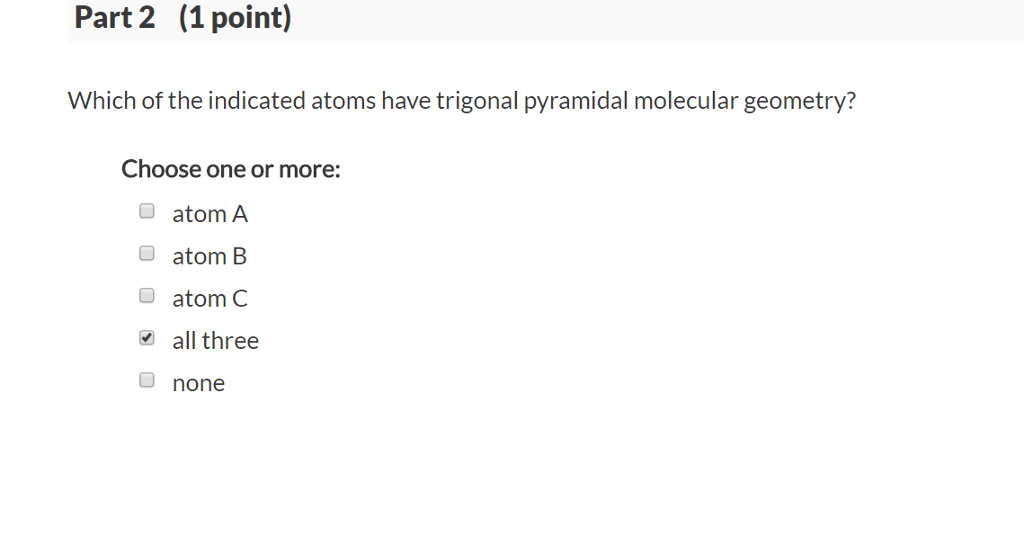Click the 'all three' answer label

point(215,341)
